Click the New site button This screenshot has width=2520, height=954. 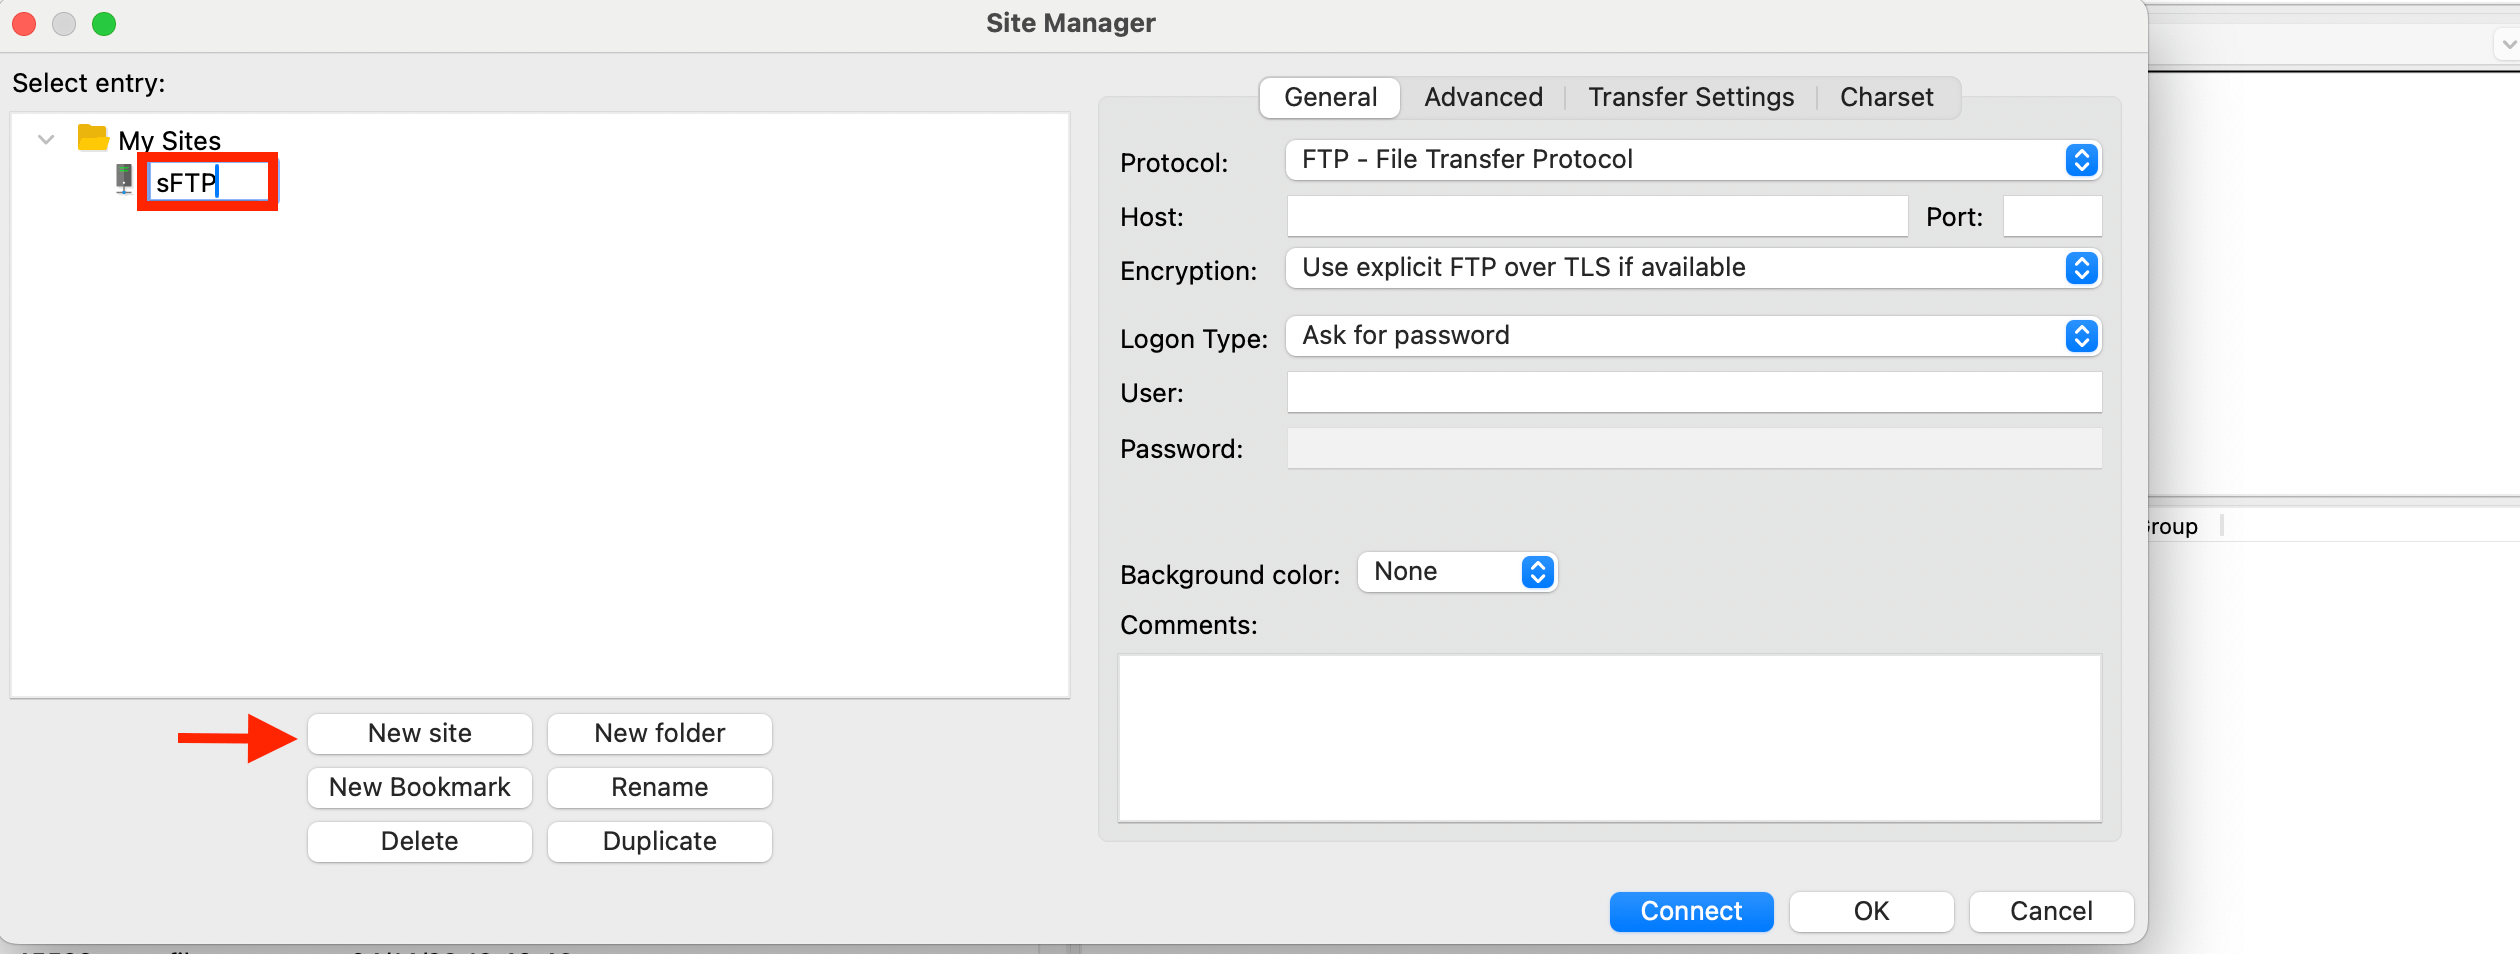420,734
